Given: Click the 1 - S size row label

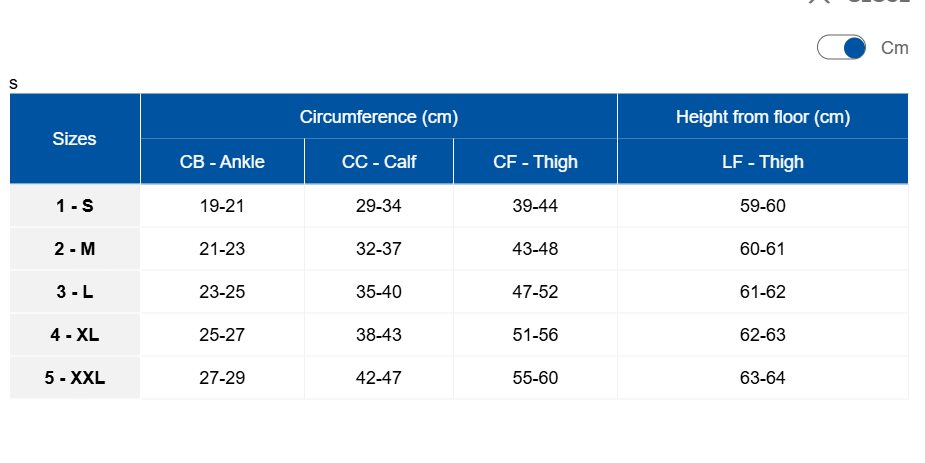Looking at the screenshot, I should 74,206.
